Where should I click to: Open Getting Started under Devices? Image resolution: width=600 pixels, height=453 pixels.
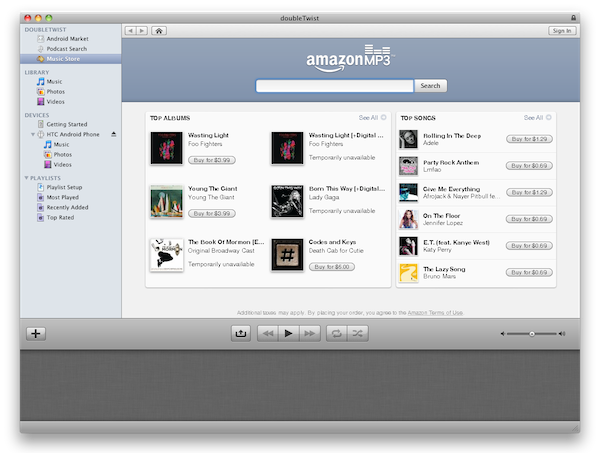pos(62,124)
